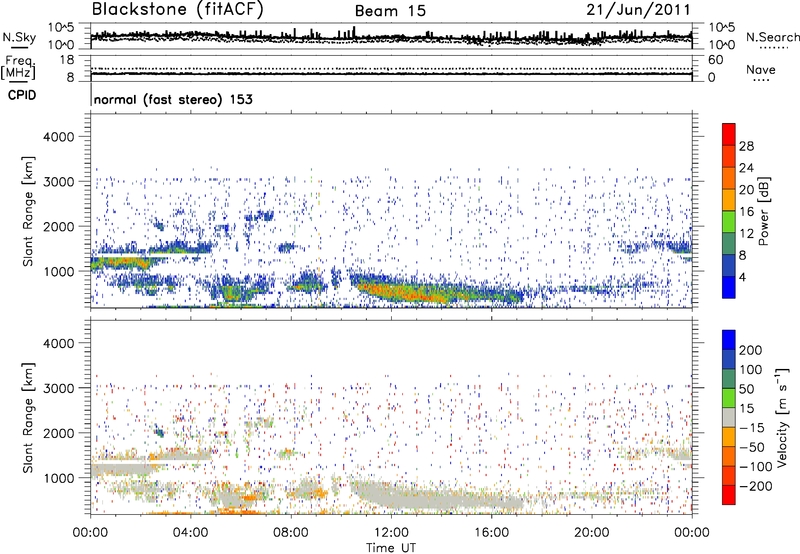
Task: Pick the light green 12–16 dB Power segment
Action: 729,222
